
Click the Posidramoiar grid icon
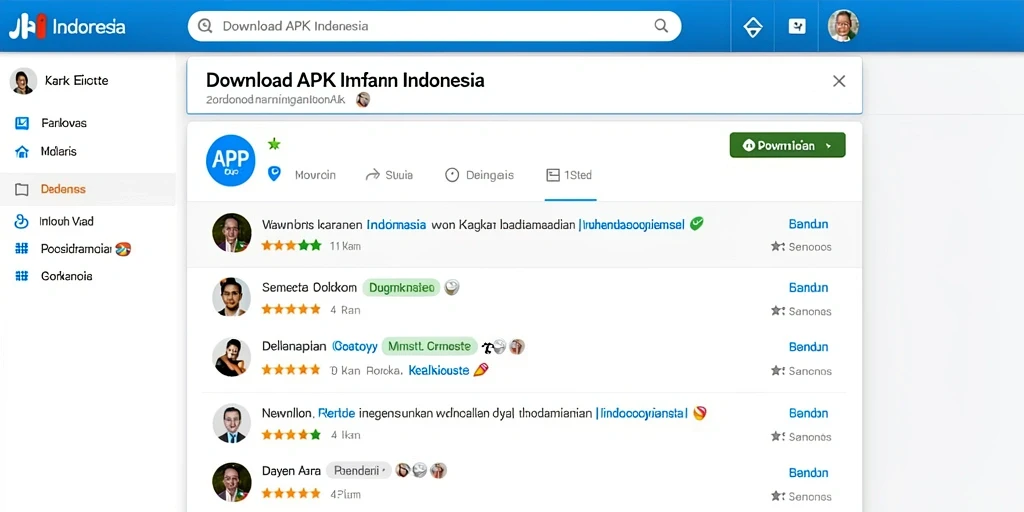coord(22,248)
